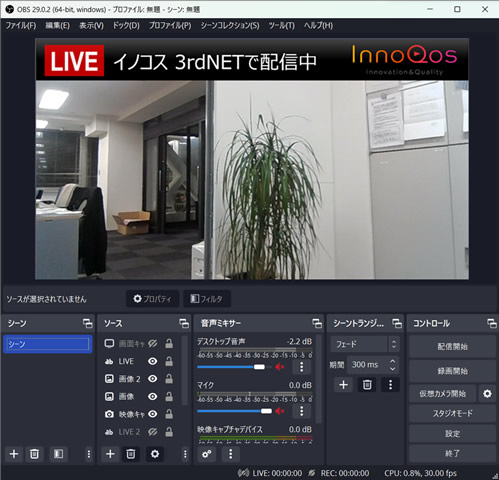Image resolution: width=499 pixels, height=480 pixels.
Task: Open audio mixer three-dot menu at bottom
Action: tap(230, 454)
